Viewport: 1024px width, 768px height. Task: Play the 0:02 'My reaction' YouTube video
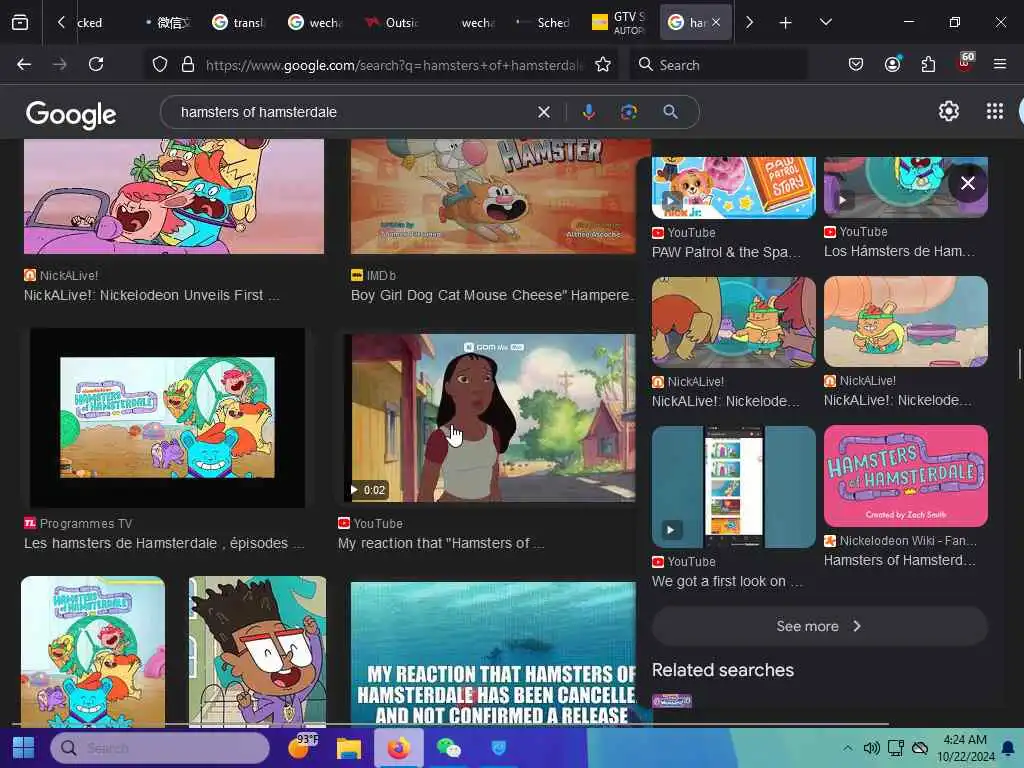tap(490, 418)
